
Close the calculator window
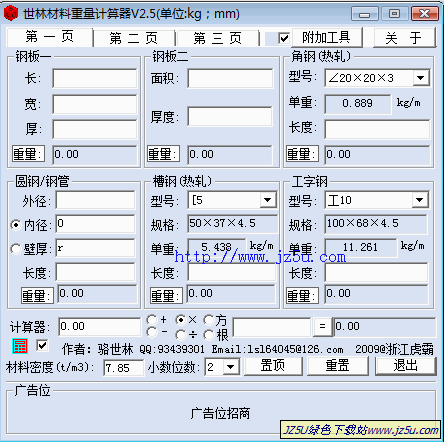pyautogui.click(x=424, y=14)
